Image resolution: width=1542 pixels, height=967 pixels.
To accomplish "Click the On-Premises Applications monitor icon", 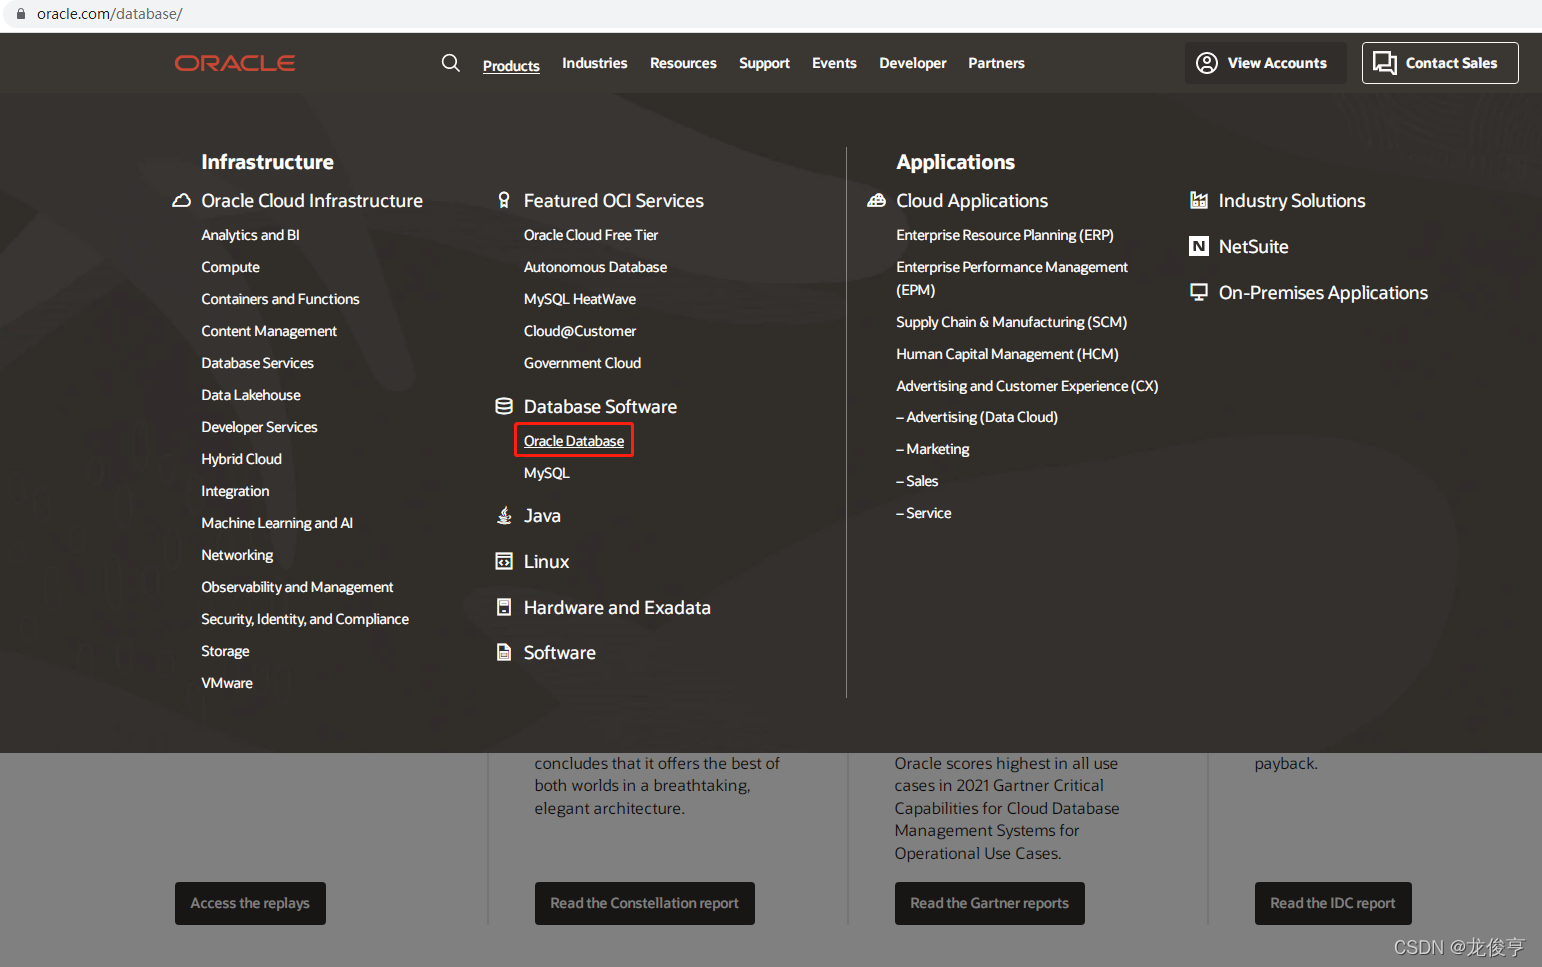I will coord(1199,292).
